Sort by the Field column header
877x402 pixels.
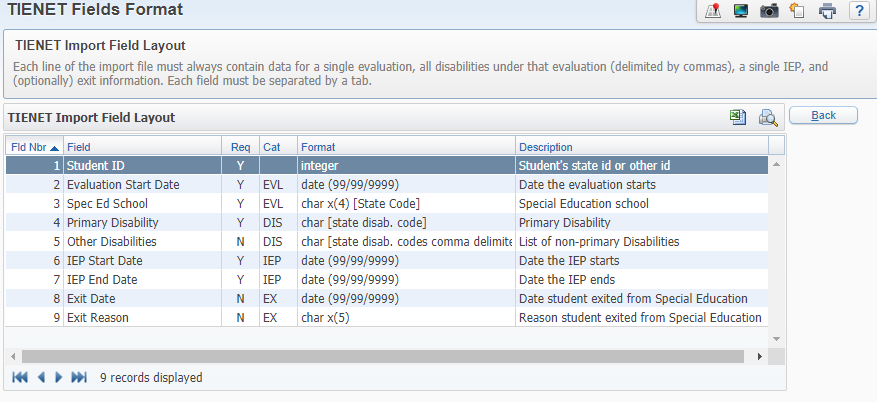point(142,146)
